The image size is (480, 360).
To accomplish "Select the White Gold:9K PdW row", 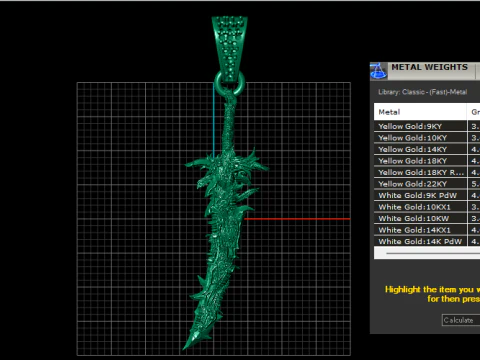I will point(427,195).
